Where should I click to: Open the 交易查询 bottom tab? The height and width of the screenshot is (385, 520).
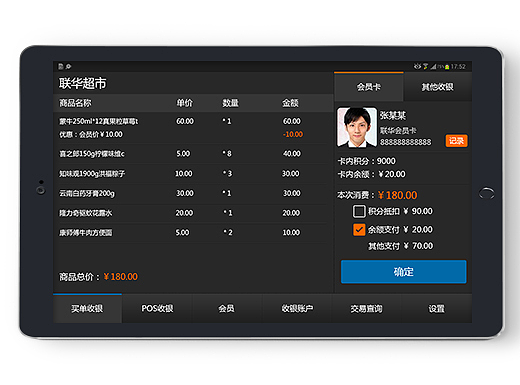click(366, 309)
